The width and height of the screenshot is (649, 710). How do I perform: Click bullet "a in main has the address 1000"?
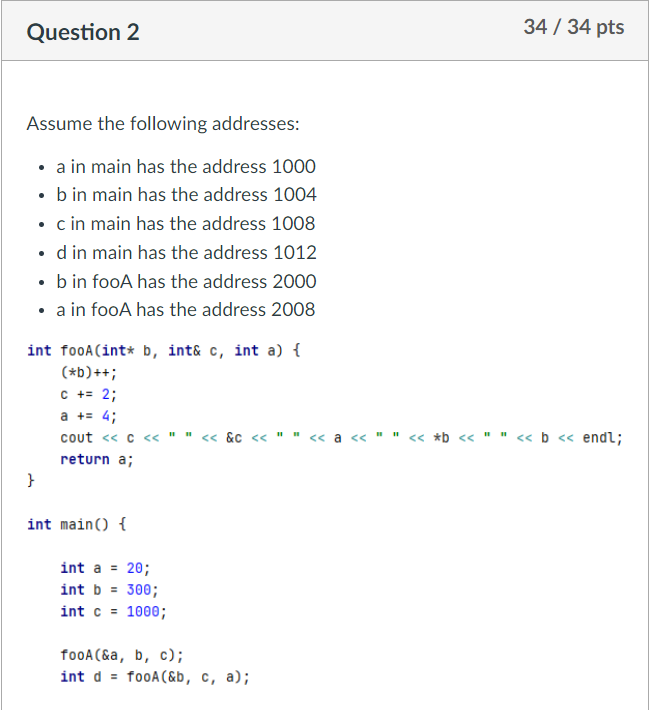click(186, 167)
